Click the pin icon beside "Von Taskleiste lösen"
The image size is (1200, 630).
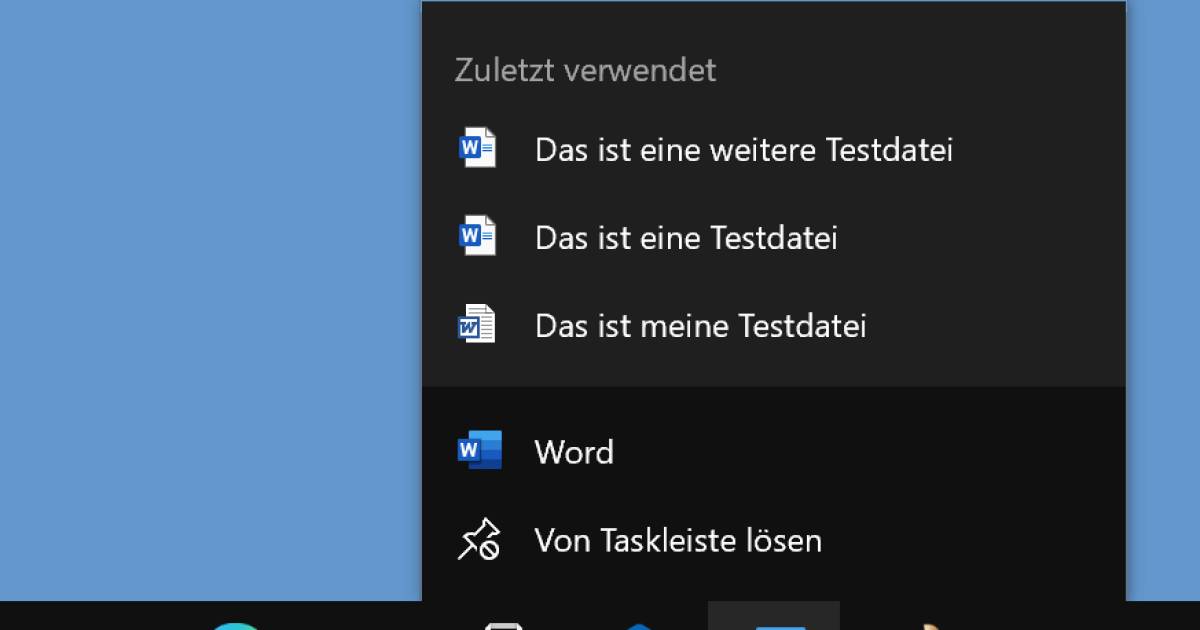(x=480, y=540)
